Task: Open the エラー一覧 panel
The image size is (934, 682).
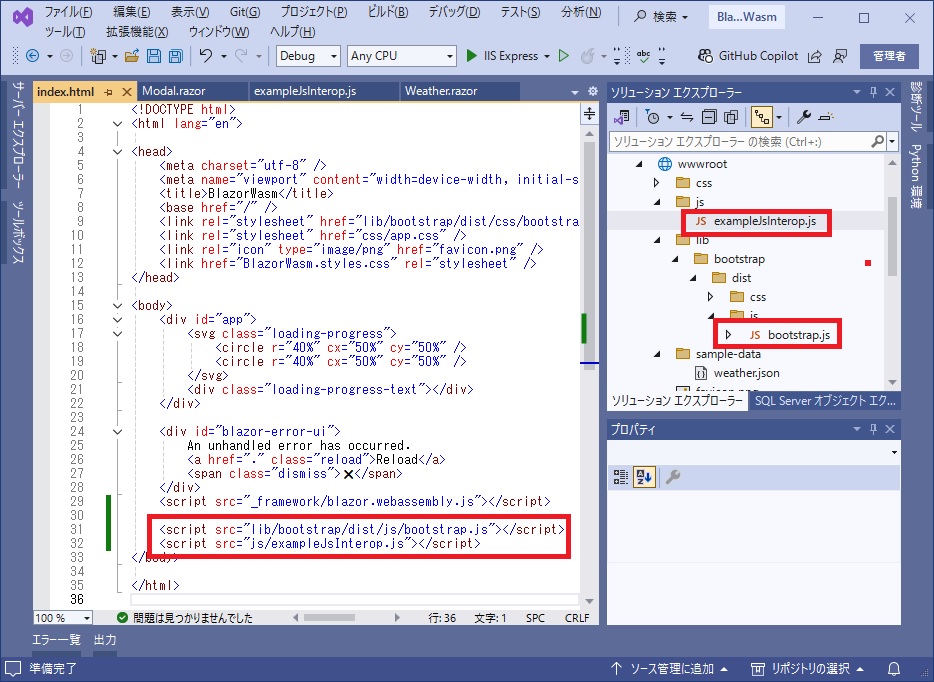Action: (57, 640)
